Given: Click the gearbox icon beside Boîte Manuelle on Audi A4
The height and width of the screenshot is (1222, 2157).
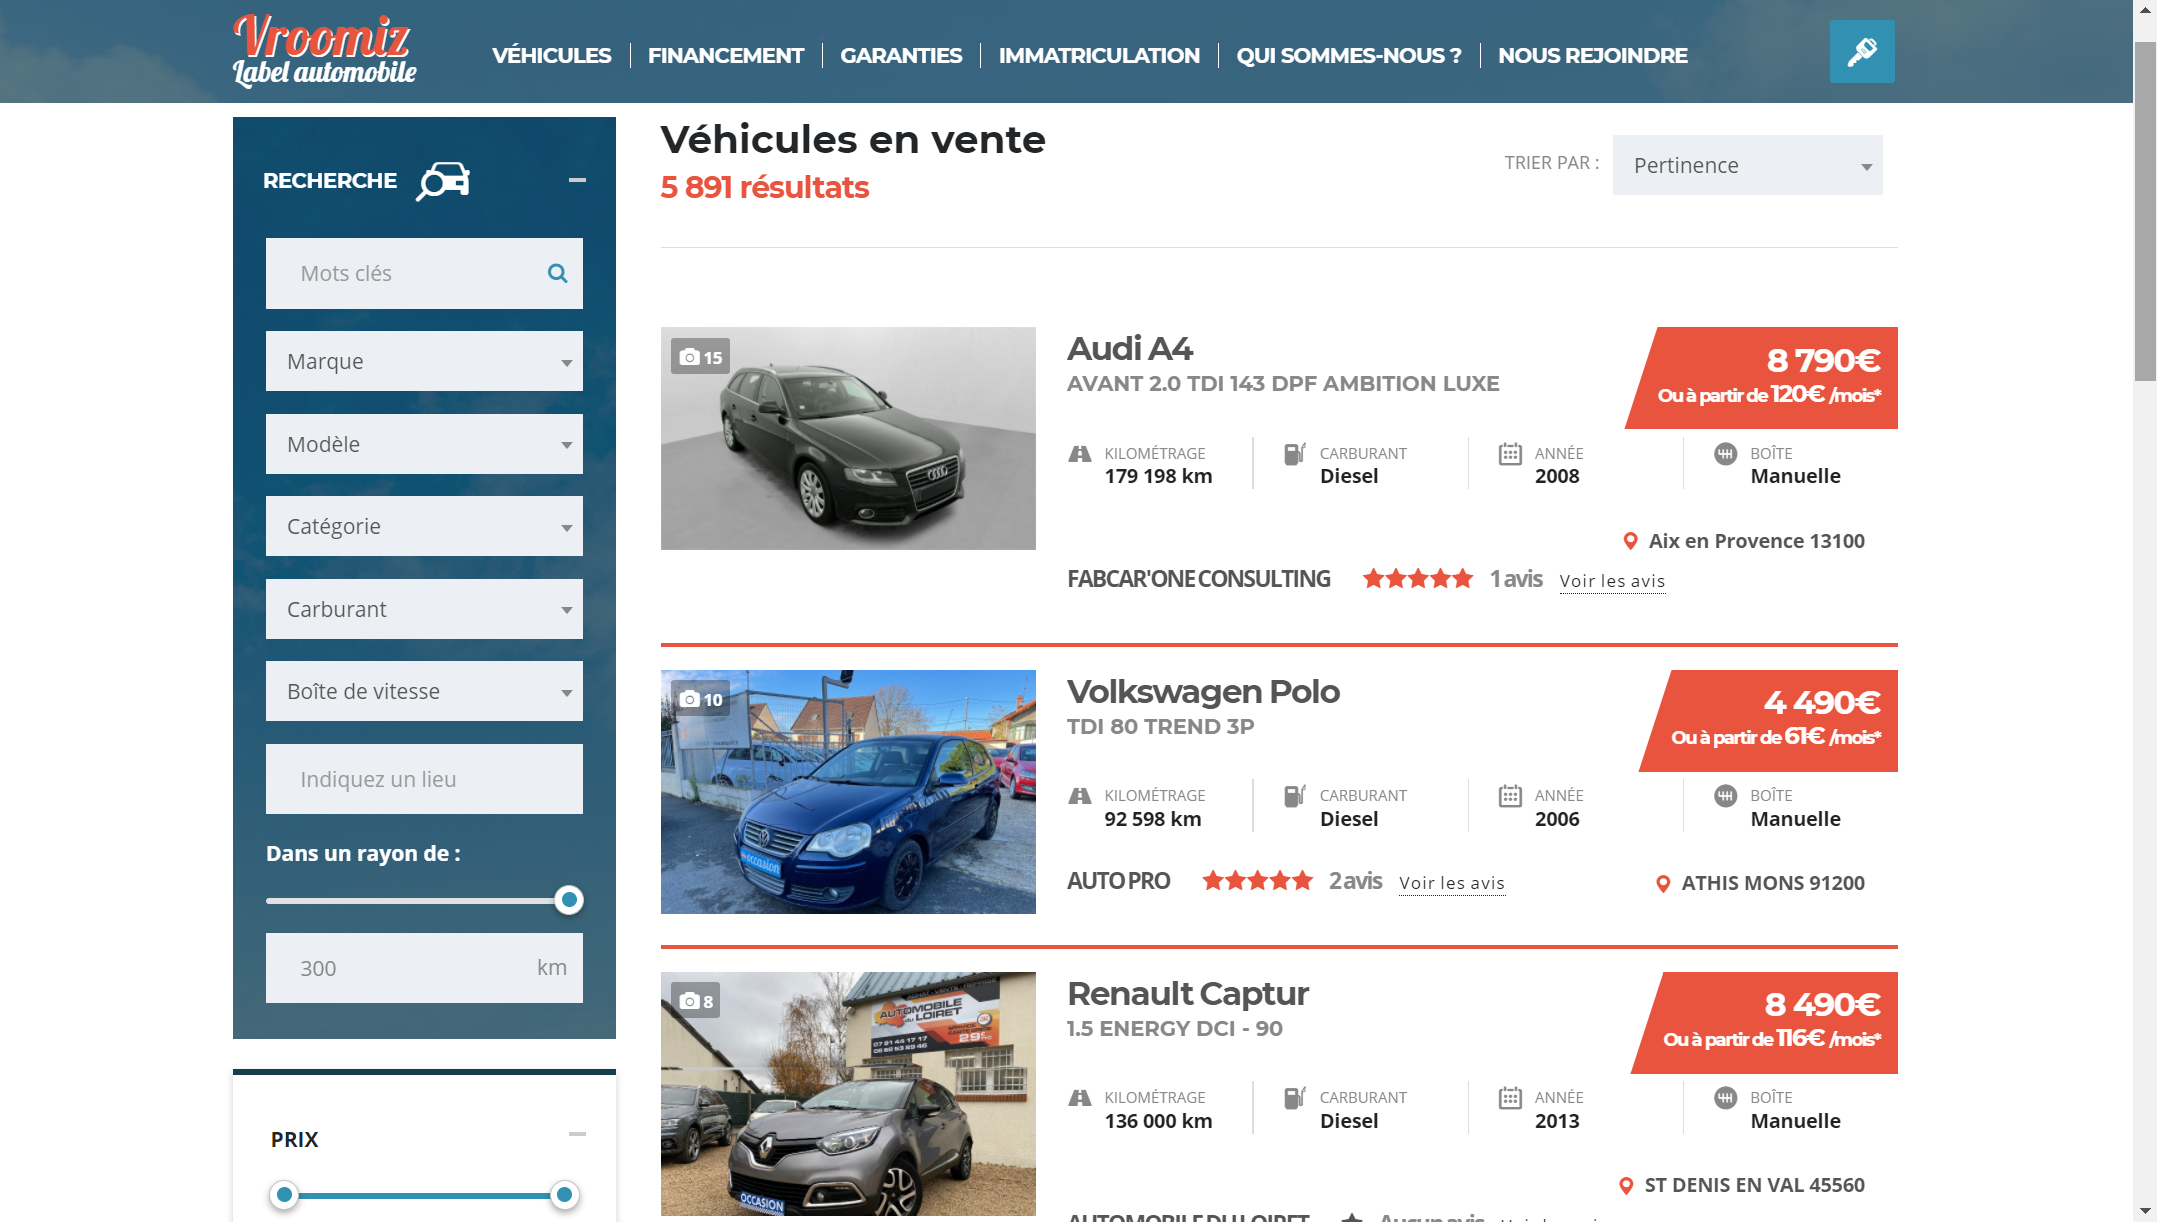Looking at the screenshot, I should pyautogui.click(x=1727, y=454).
